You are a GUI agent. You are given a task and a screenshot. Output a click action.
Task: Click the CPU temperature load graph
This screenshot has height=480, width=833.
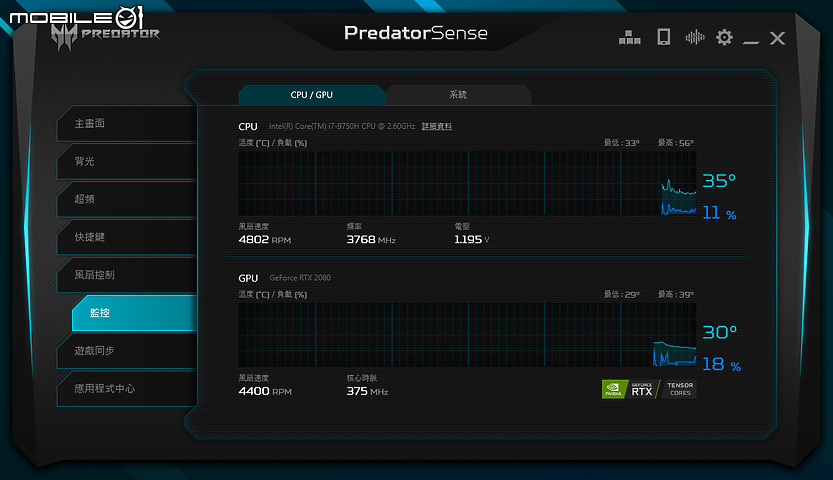pyautogui.click(x=466, y=183)
